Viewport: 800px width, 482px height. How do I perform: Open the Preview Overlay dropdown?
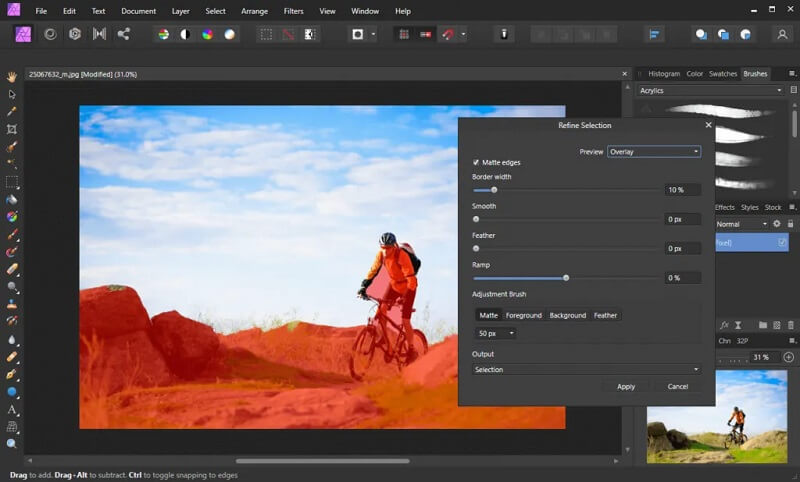pyautogui.click(x=654, y=152)
